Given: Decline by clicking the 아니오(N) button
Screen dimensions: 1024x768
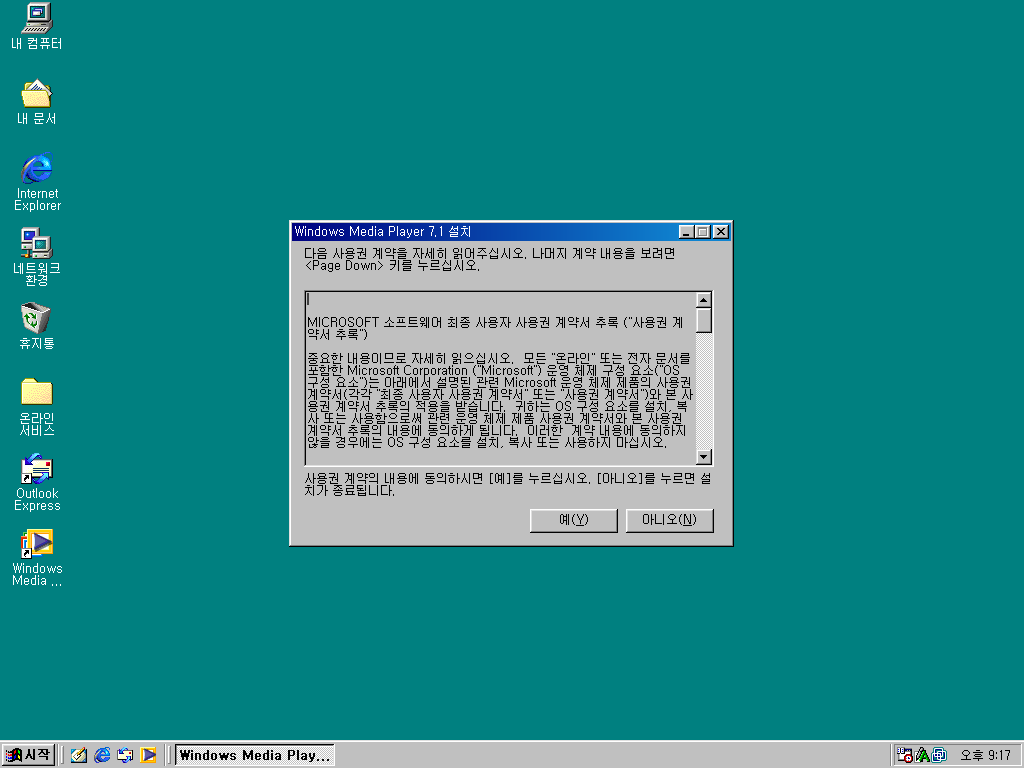Looking at the screenshot, I should point(669,520).
